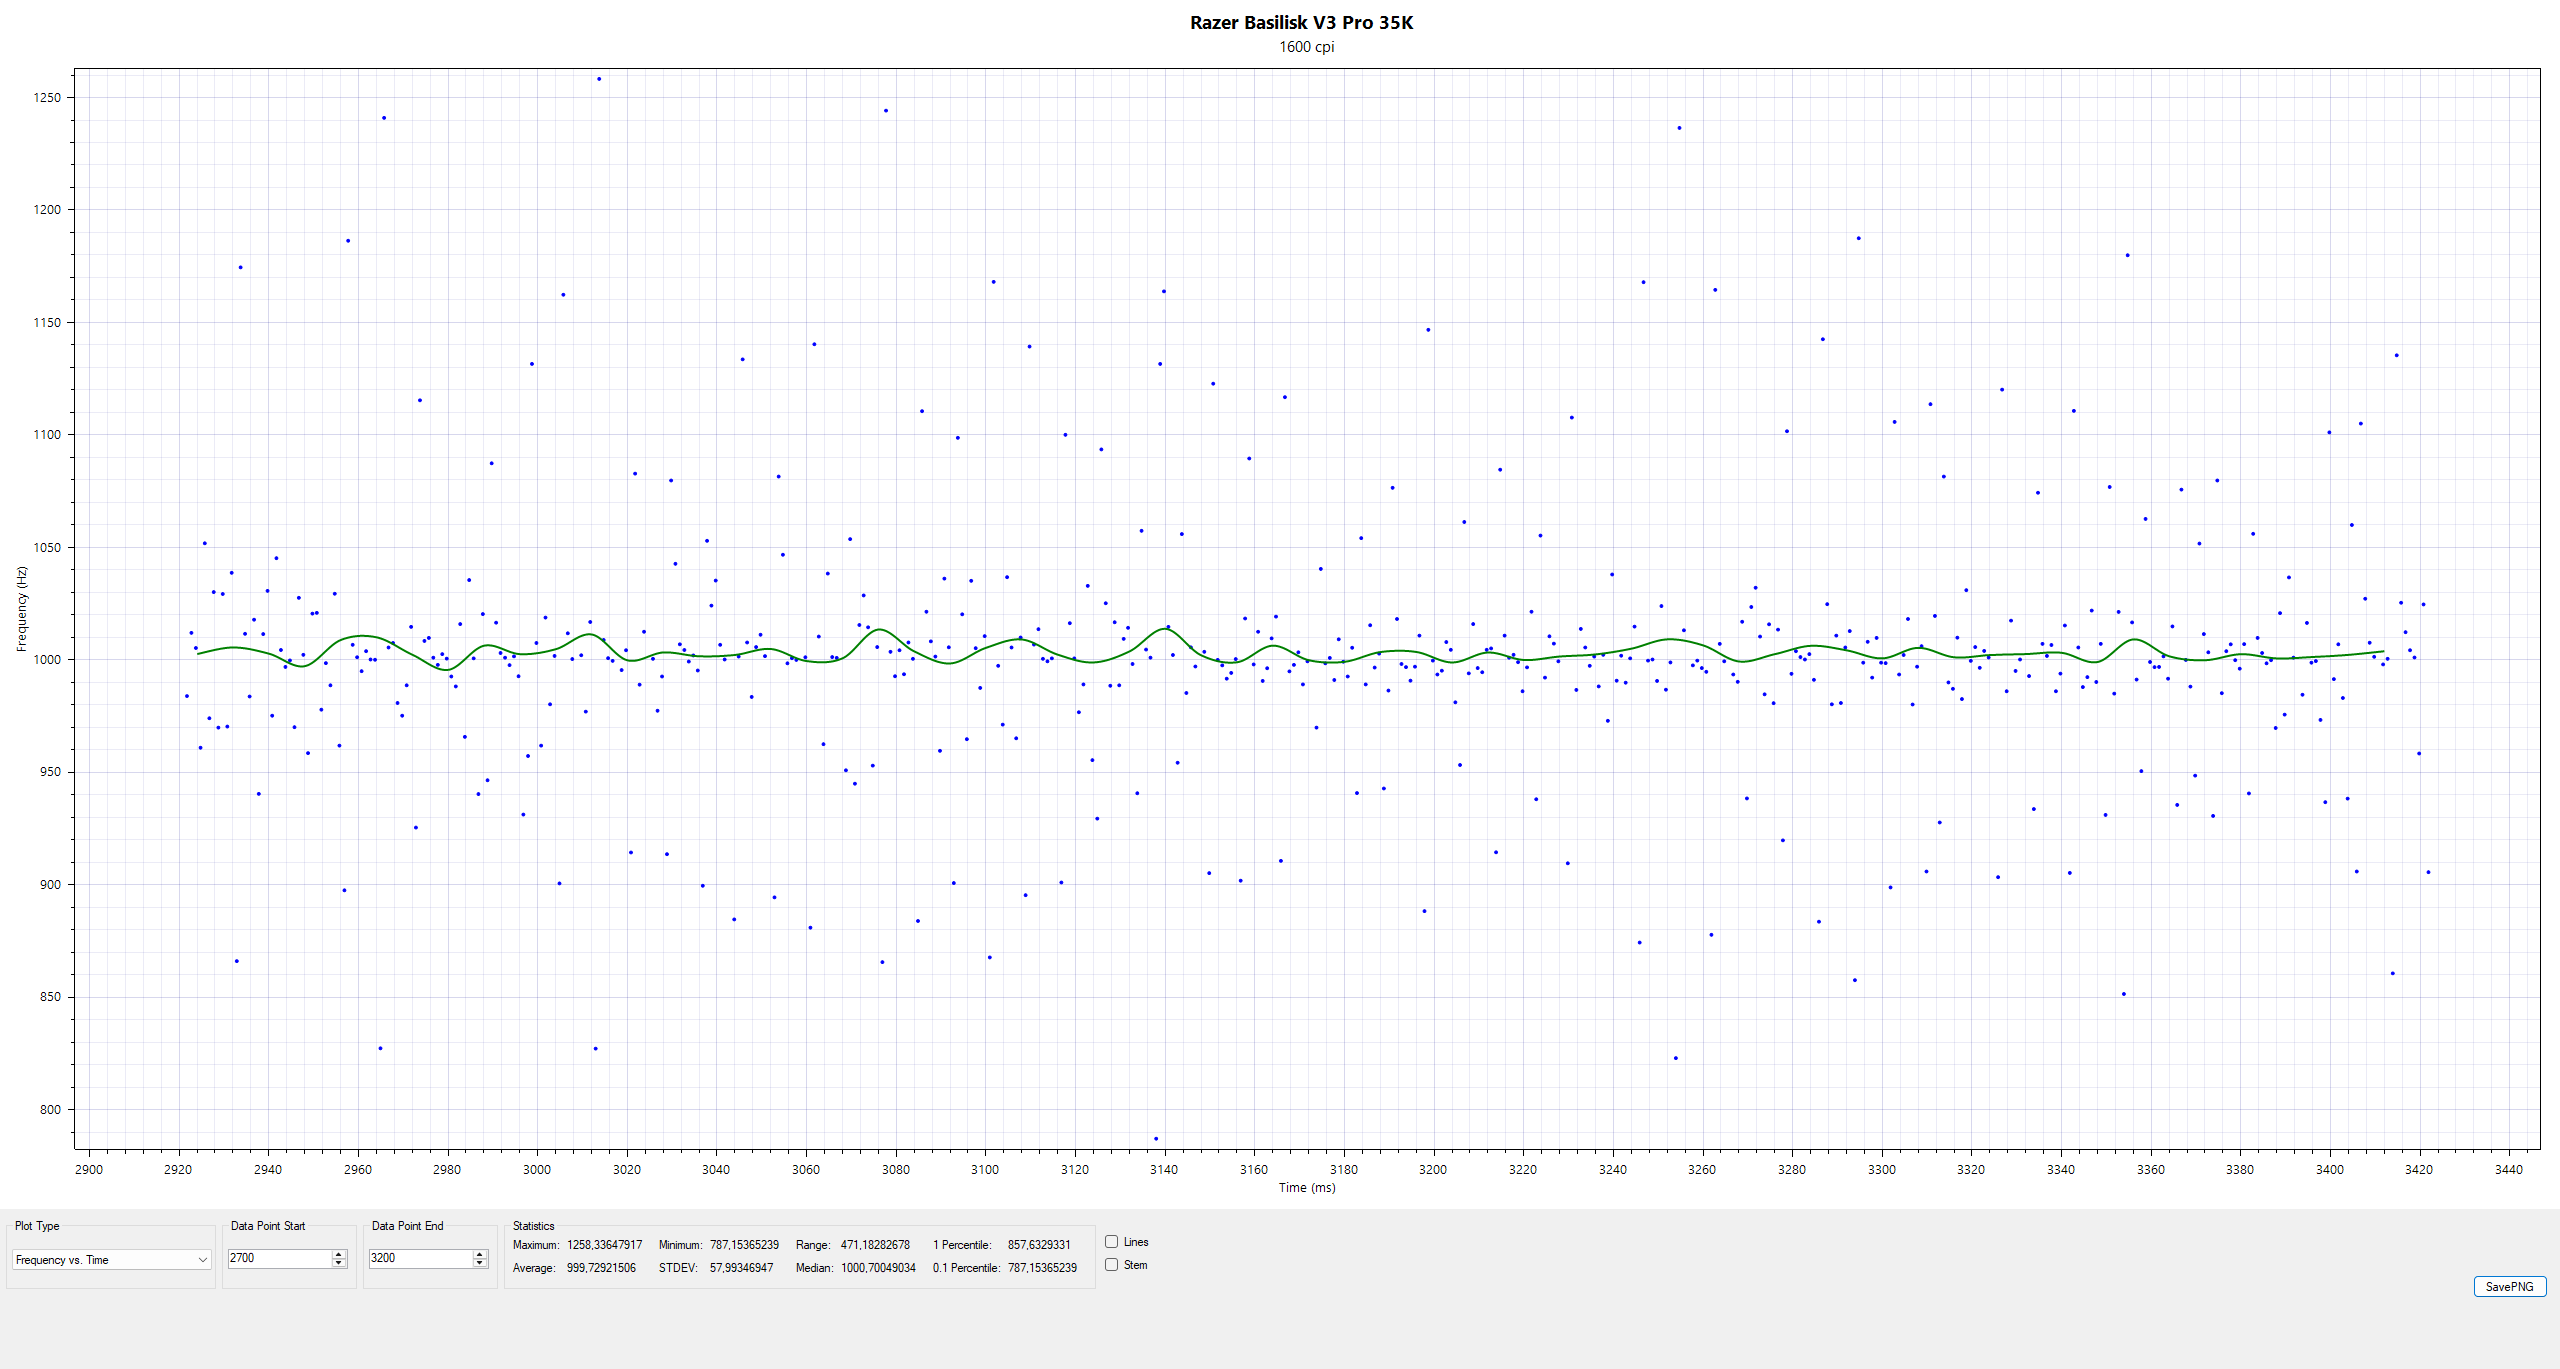The image size is (2560, 1369).
Task: Click the Frequency (Hz) axis label
Action: [x=22, y=609]
